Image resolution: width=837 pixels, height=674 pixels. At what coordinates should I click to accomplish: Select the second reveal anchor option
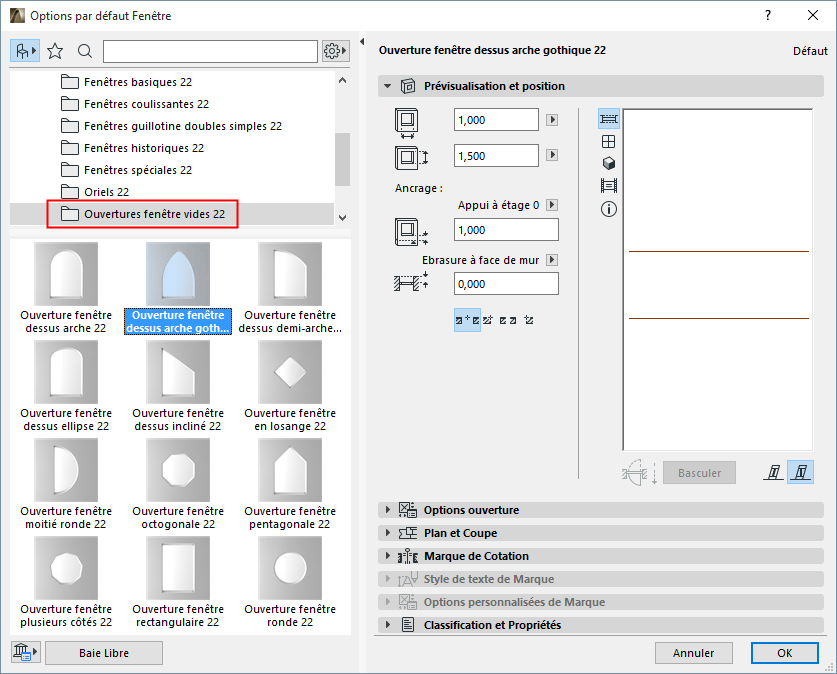(487, 320)
